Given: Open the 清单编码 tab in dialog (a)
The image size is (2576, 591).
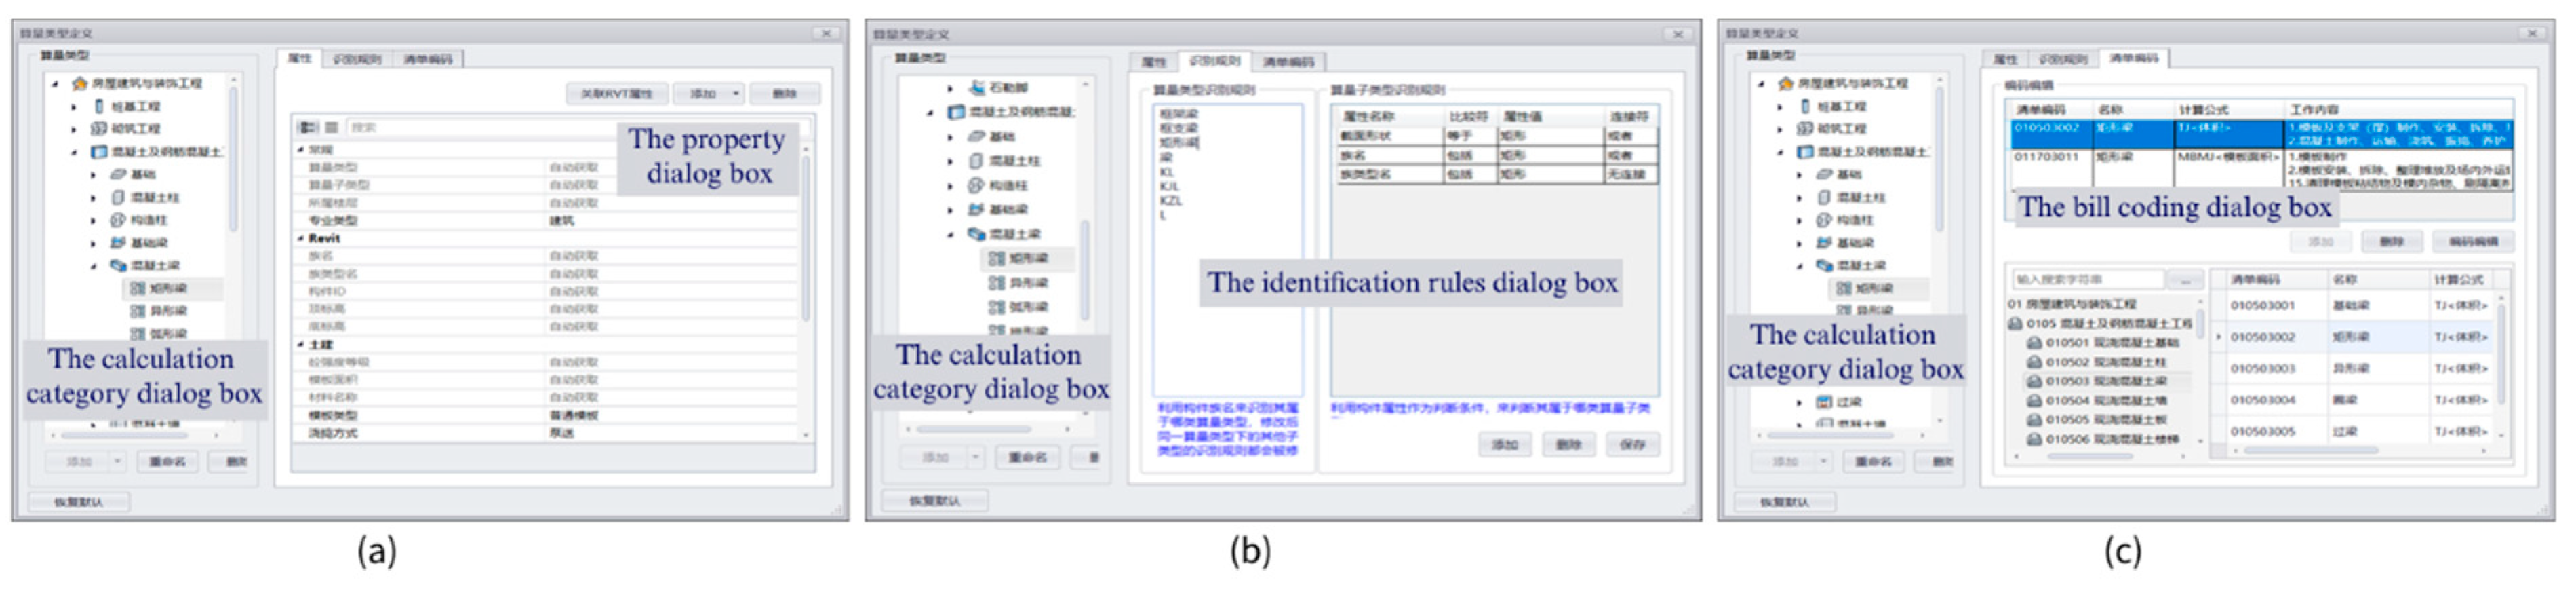Looking at the screenshot, I should 428,59.
